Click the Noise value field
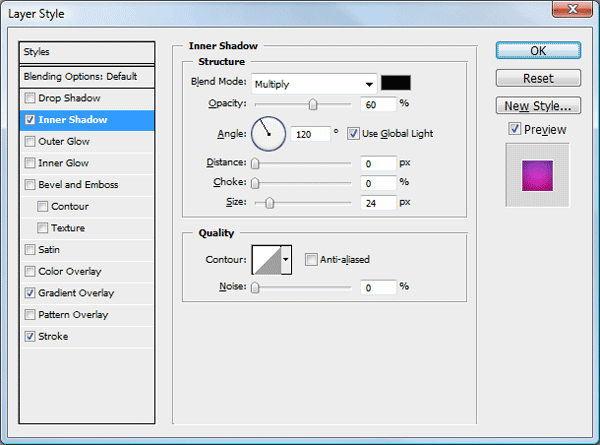Screen dimensions: 600x445 [x=378, y=287]
